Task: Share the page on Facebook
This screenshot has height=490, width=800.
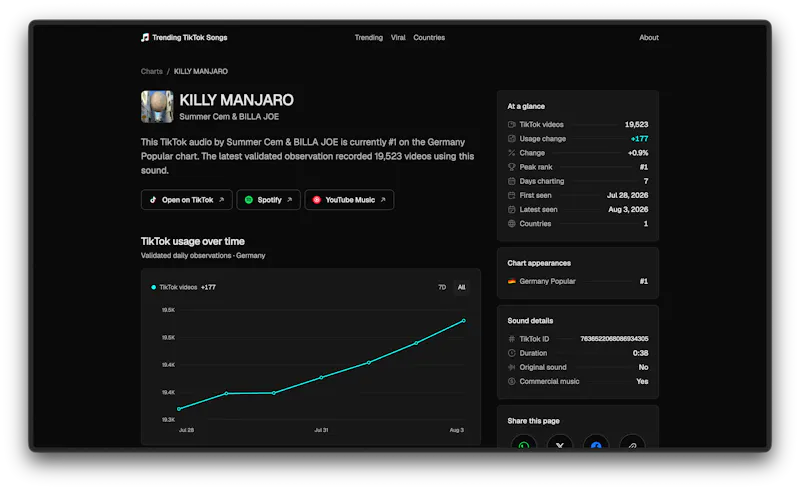Action: pos(596,442)
